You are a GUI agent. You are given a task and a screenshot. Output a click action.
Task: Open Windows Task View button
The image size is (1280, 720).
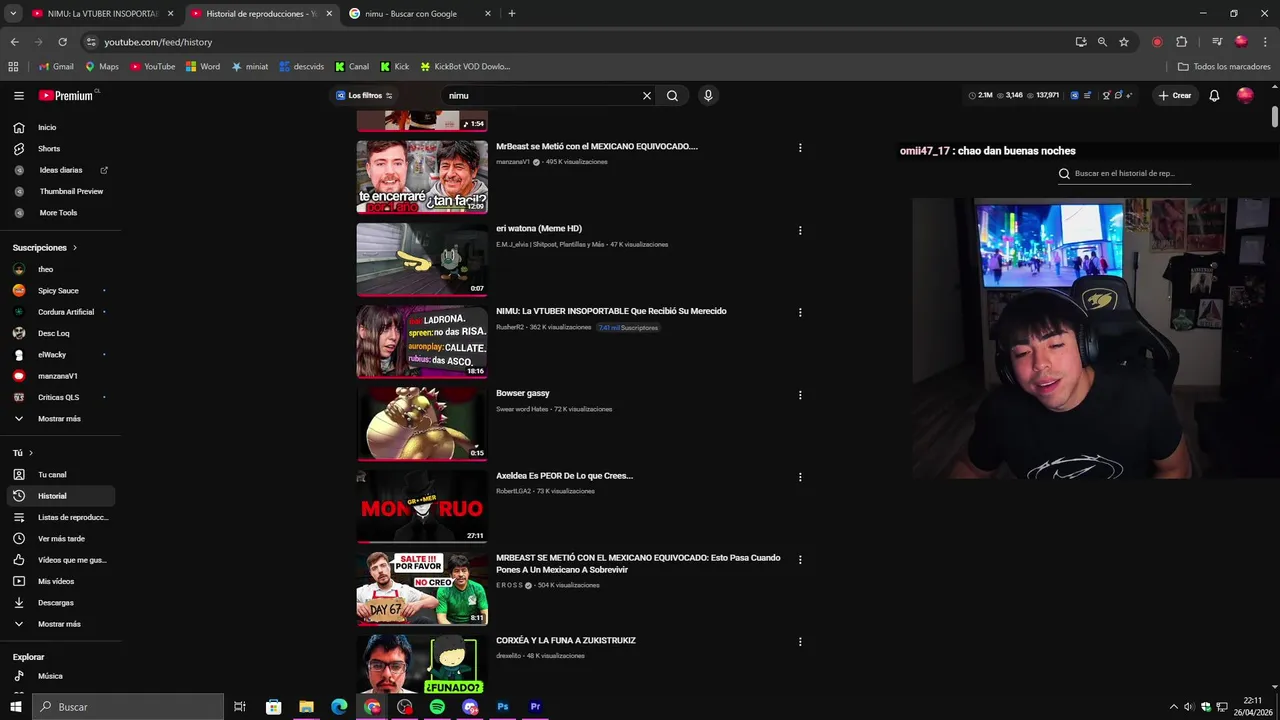pos(240,707)
